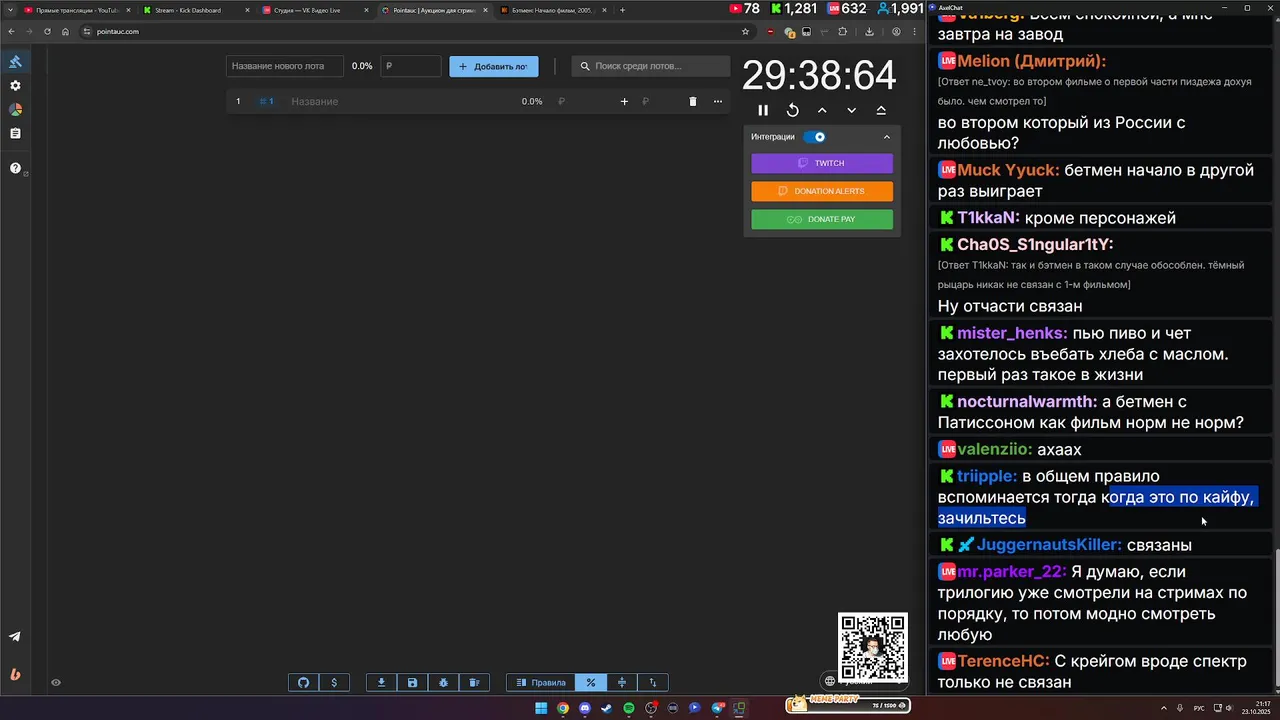
Task: Collapse the Интеграции panel
Action: [886, 137]
